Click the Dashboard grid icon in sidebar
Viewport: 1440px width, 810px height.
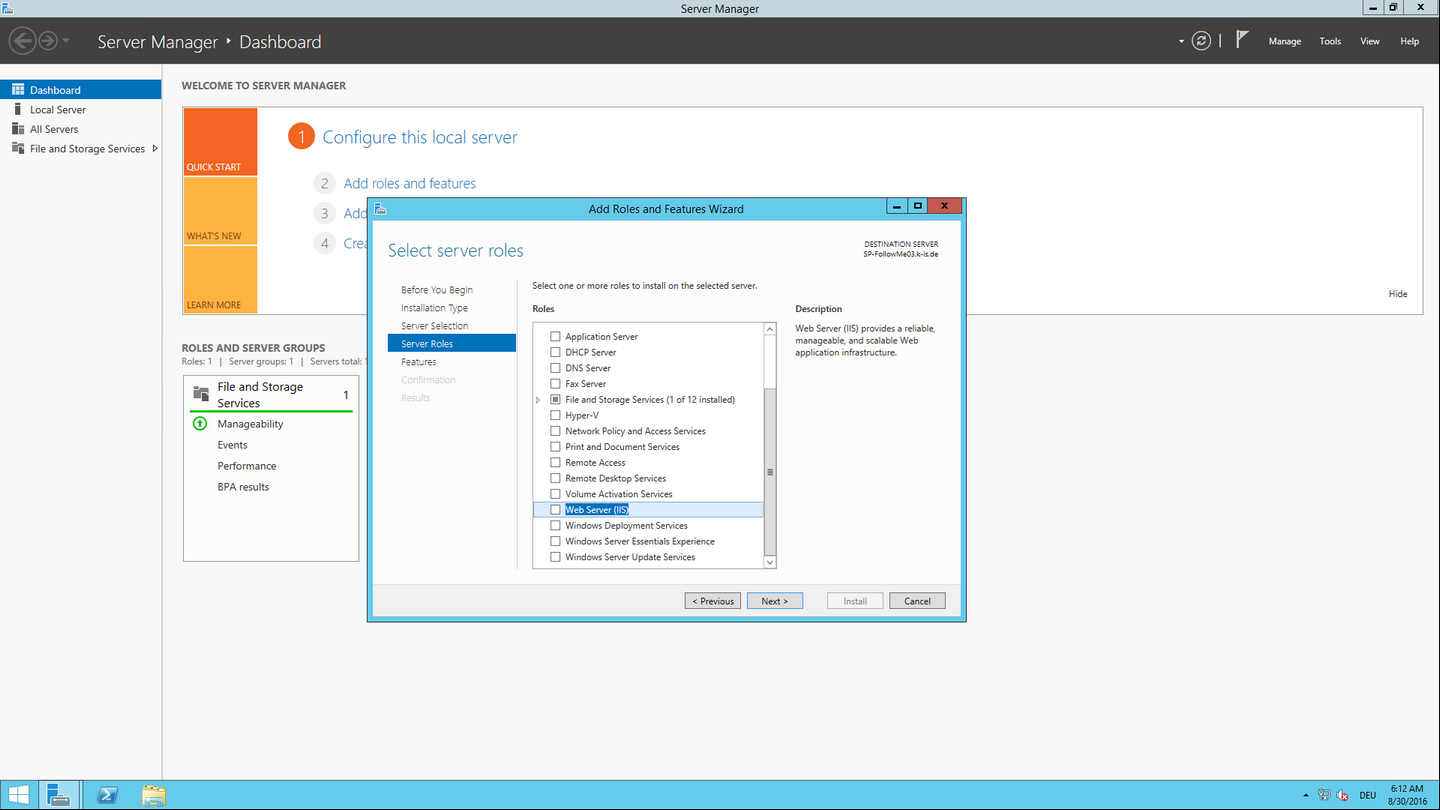click(x=17, y=90)
